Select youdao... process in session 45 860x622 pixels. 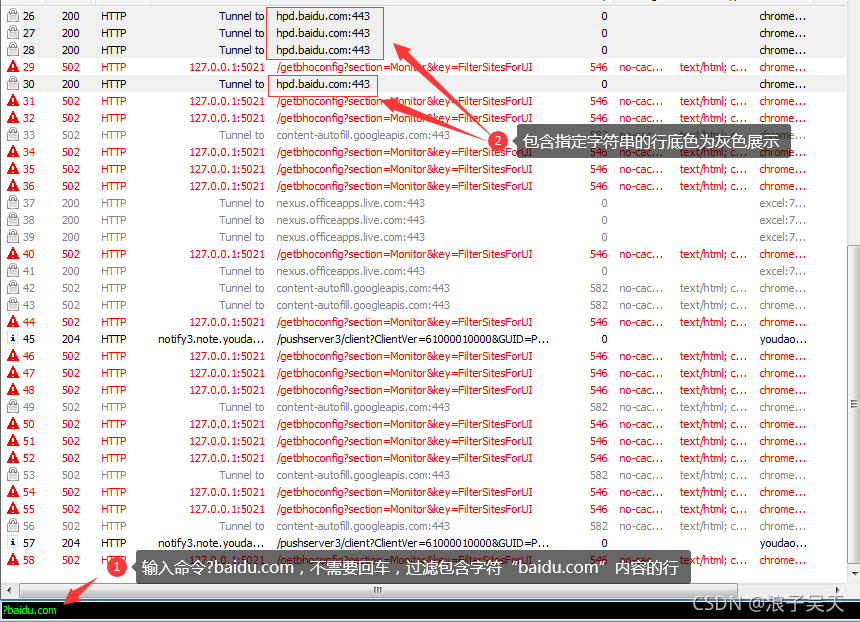coord(783,339)
